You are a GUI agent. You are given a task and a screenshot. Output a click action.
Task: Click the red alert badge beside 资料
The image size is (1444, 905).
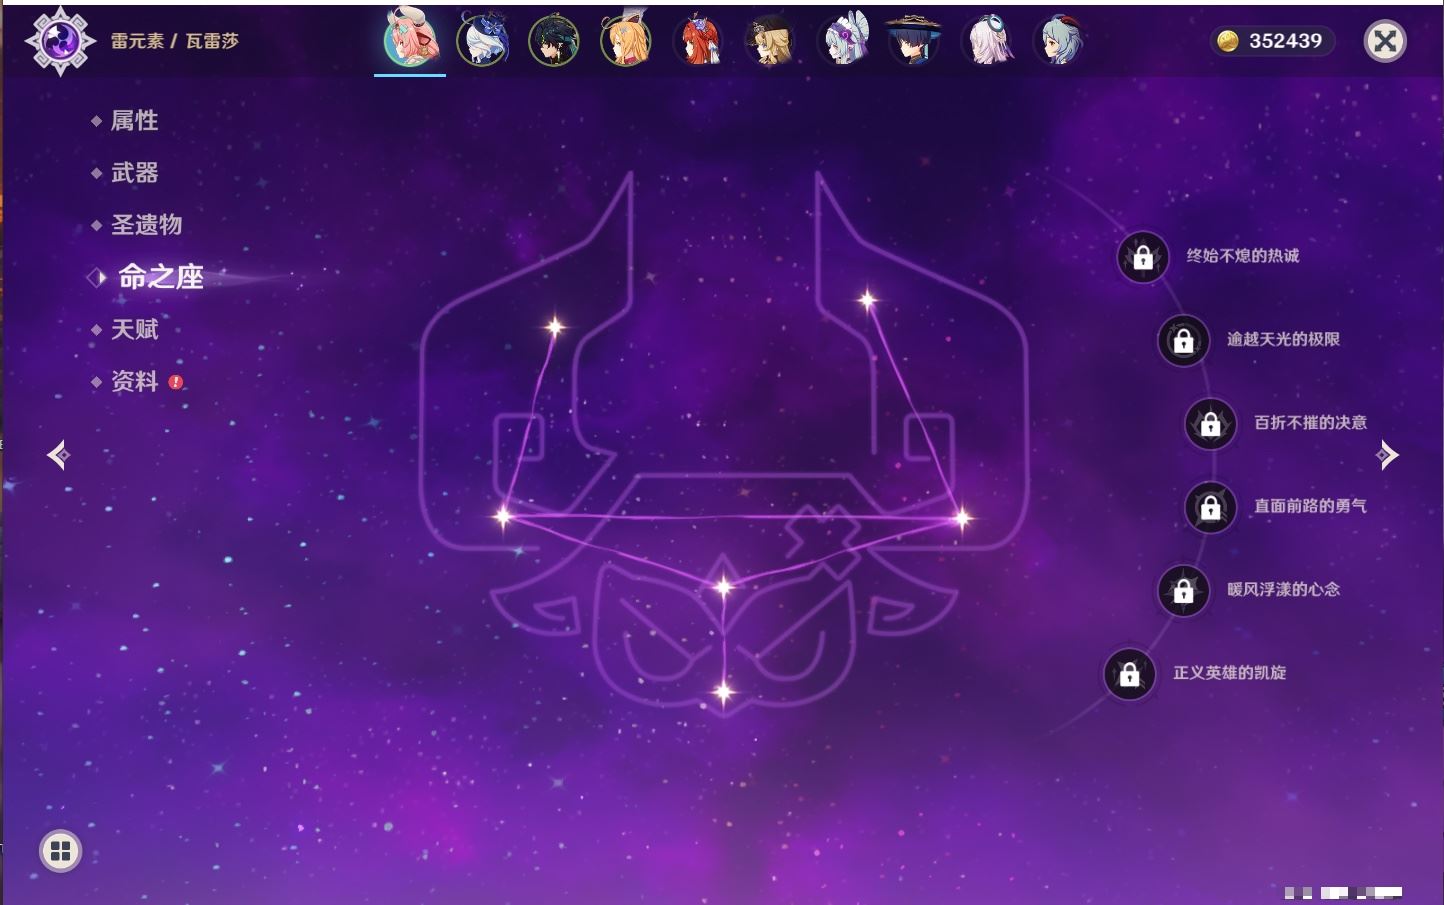pyautogui.click(x=176, y=382)
